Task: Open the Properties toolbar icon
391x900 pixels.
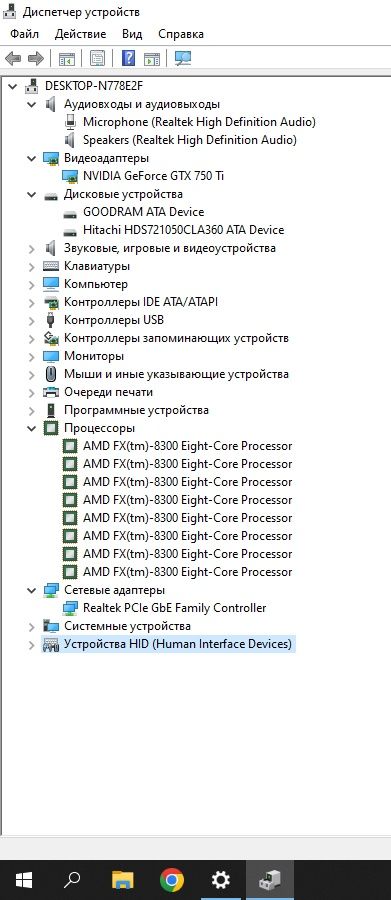Action: click(x=98, y=59)
